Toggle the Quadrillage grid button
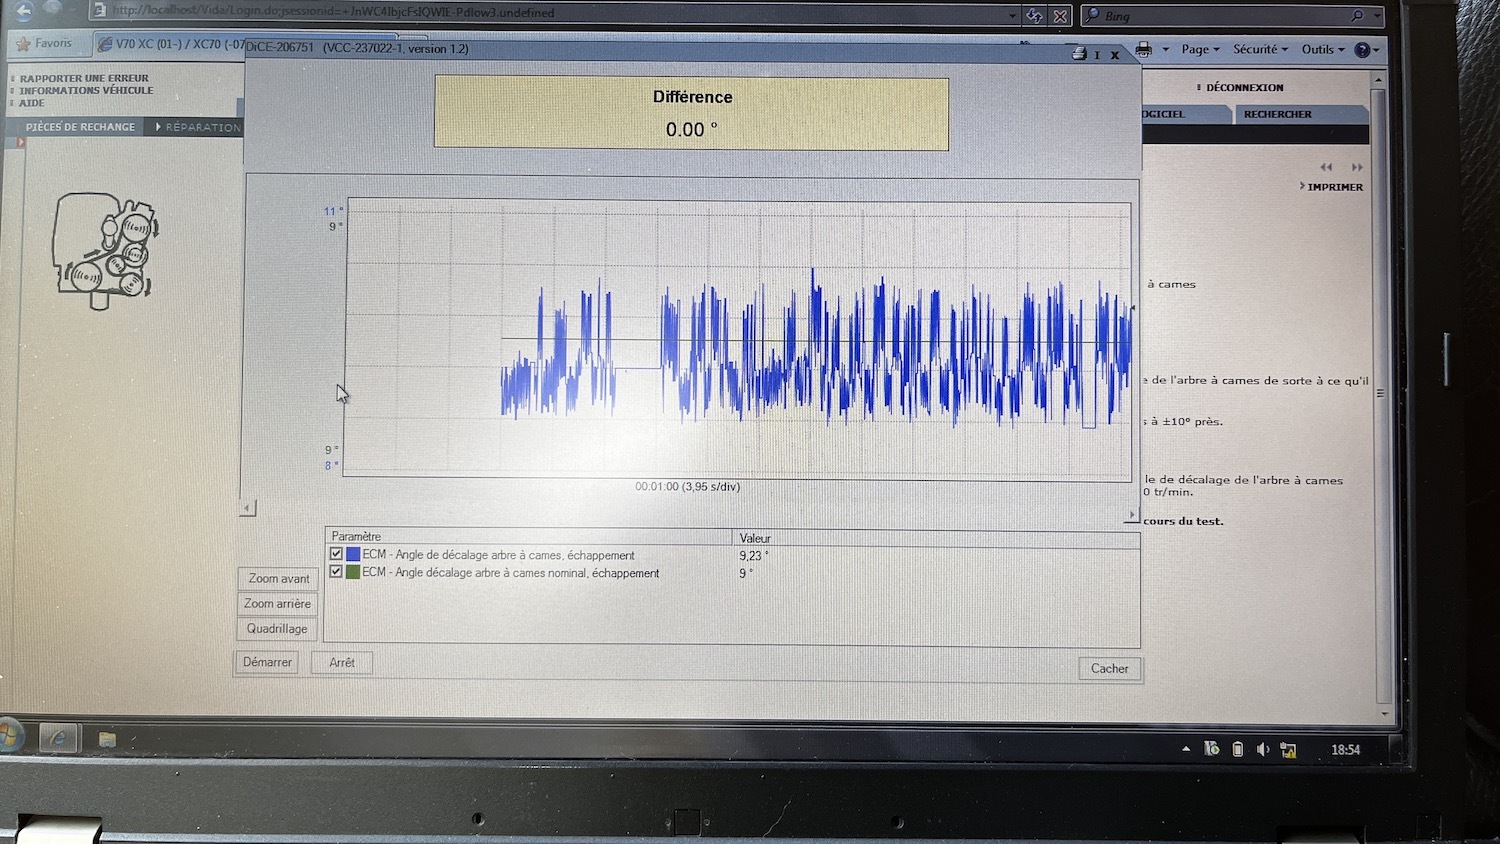Image resolution: width=1500 pixels, height=844 pixels. pos(277,629)
